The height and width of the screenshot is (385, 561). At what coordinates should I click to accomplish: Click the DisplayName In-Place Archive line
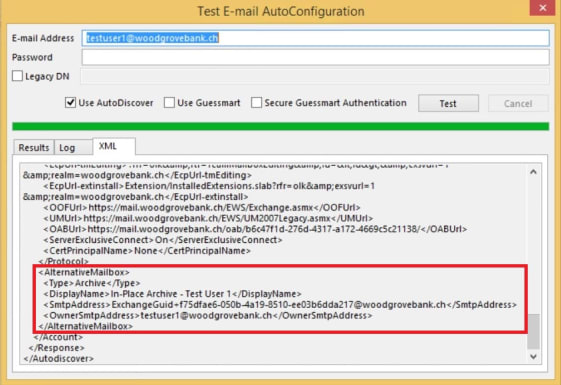pos(172,294)
